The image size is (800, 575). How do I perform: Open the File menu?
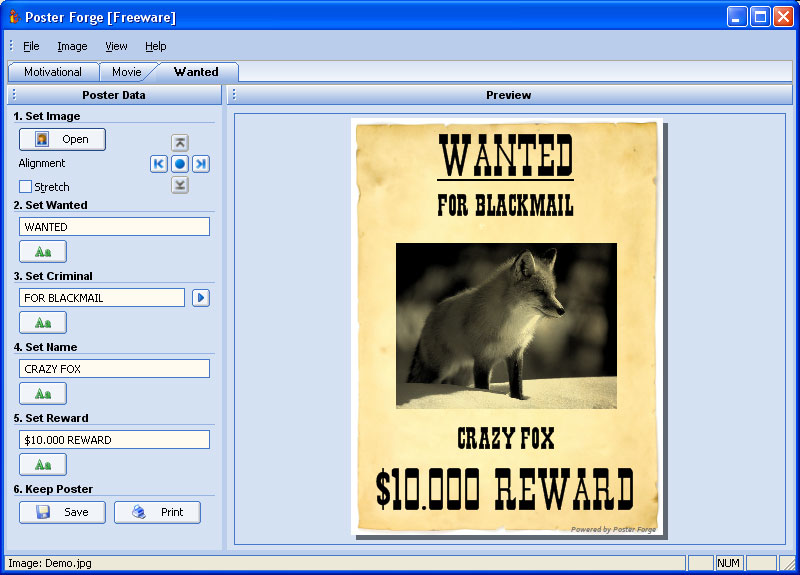pyautogui.click(x=31, y=46)
